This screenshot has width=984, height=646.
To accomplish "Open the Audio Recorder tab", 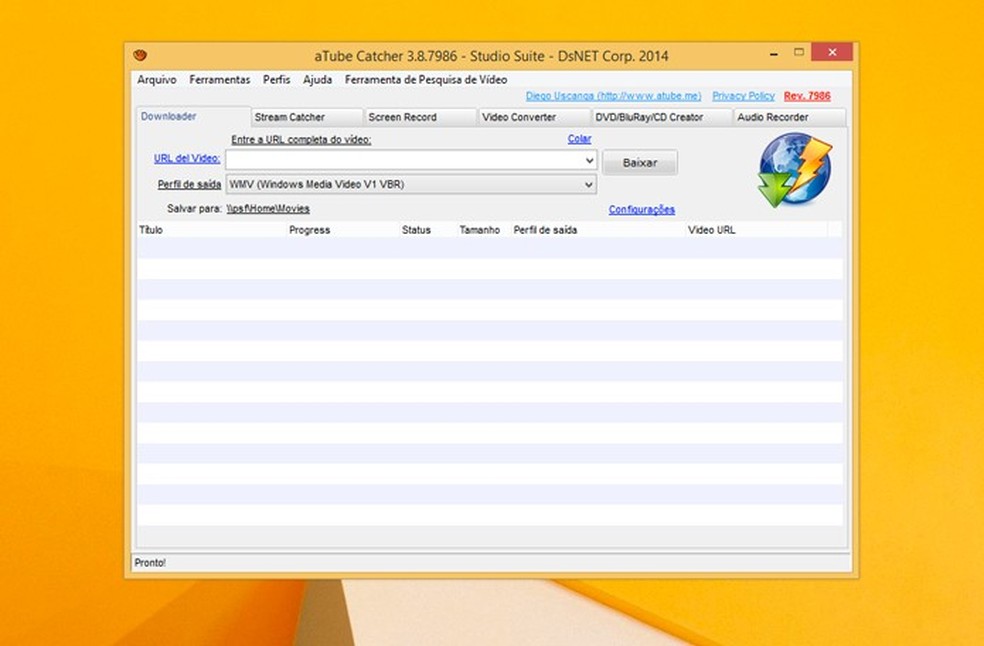I will click(773, 117).
